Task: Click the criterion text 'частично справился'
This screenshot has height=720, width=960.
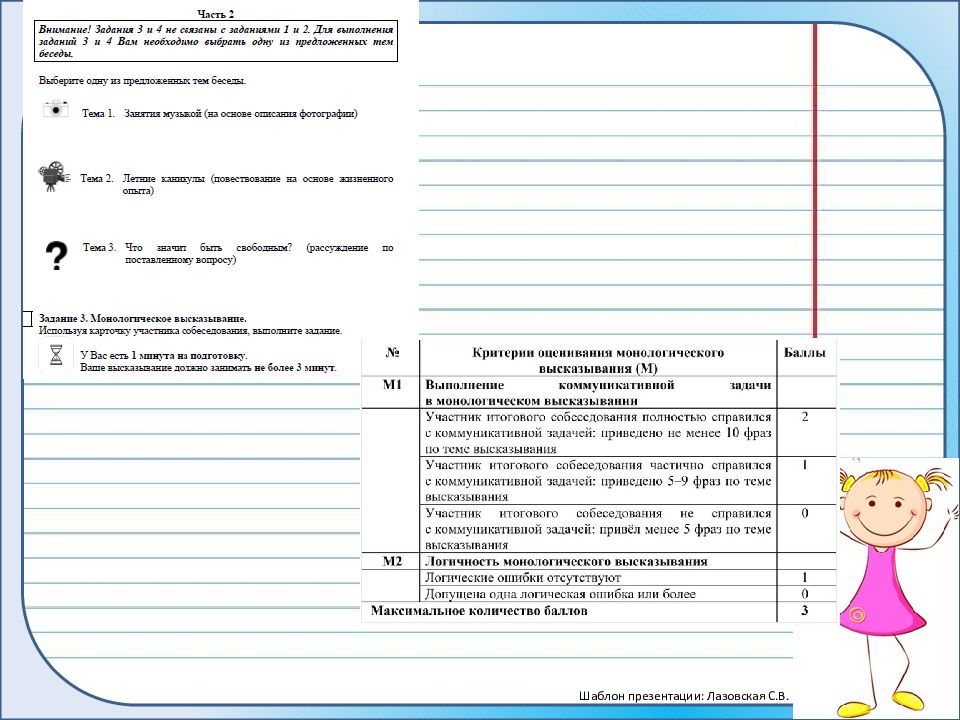Action: pyautogui.click(x=598, y=481)
